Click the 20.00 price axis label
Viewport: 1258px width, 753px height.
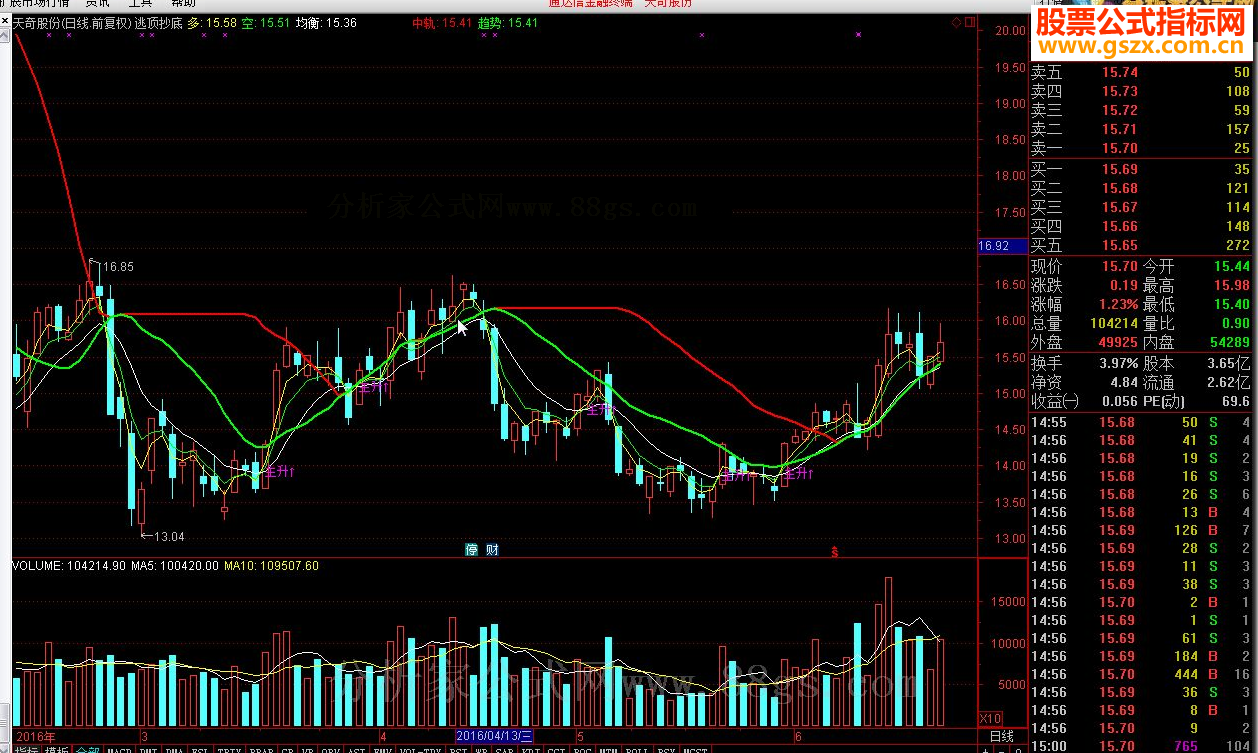pos(1010,30)
